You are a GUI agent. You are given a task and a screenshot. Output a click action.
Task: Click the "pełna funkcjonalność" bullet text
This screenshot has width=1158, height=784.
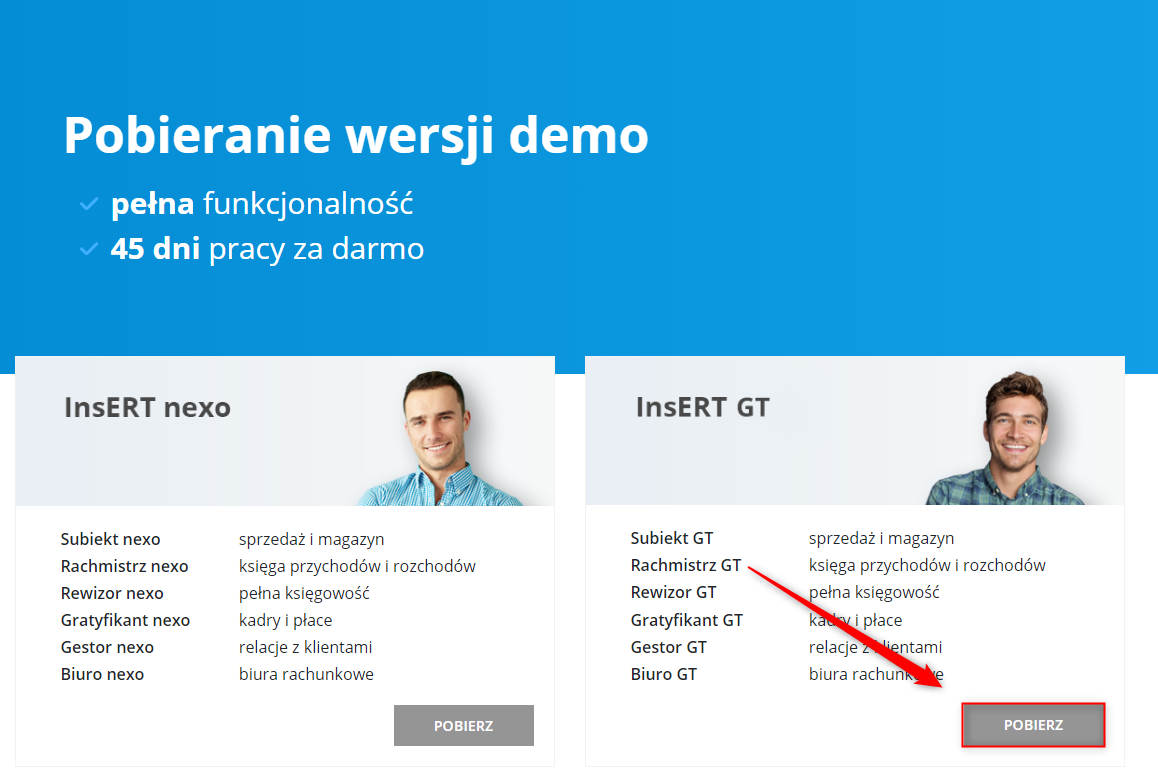[x=262, y=204]
